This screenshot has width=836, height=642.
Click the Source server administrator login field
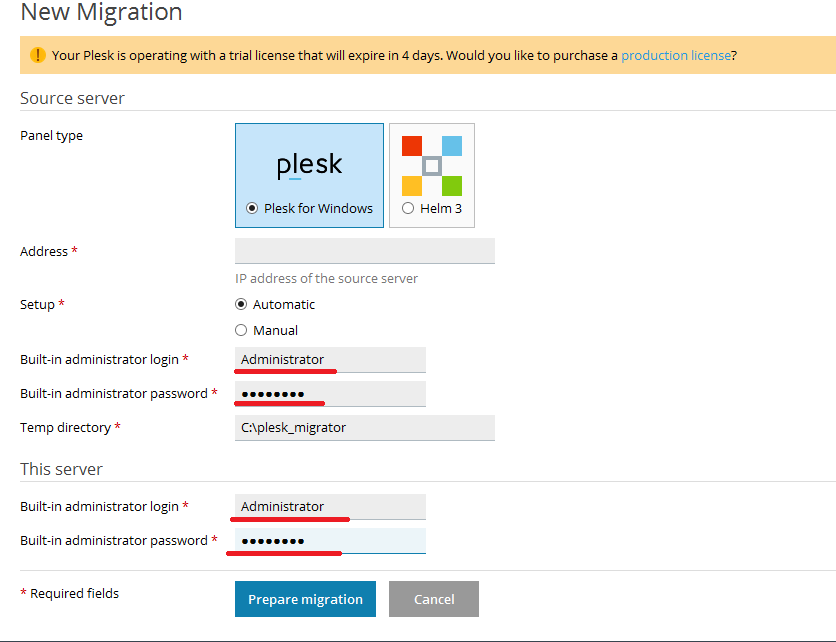[331, 360]
